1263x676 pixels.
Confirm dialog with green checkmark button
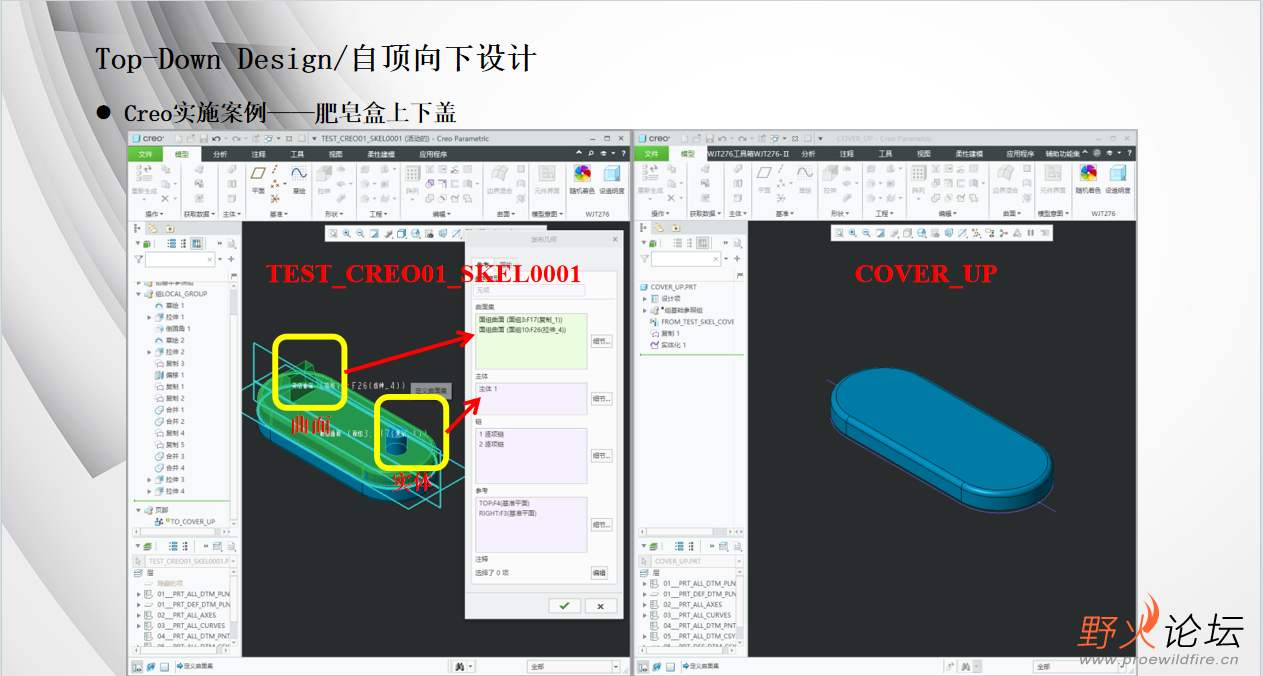[x=564, y=605]
